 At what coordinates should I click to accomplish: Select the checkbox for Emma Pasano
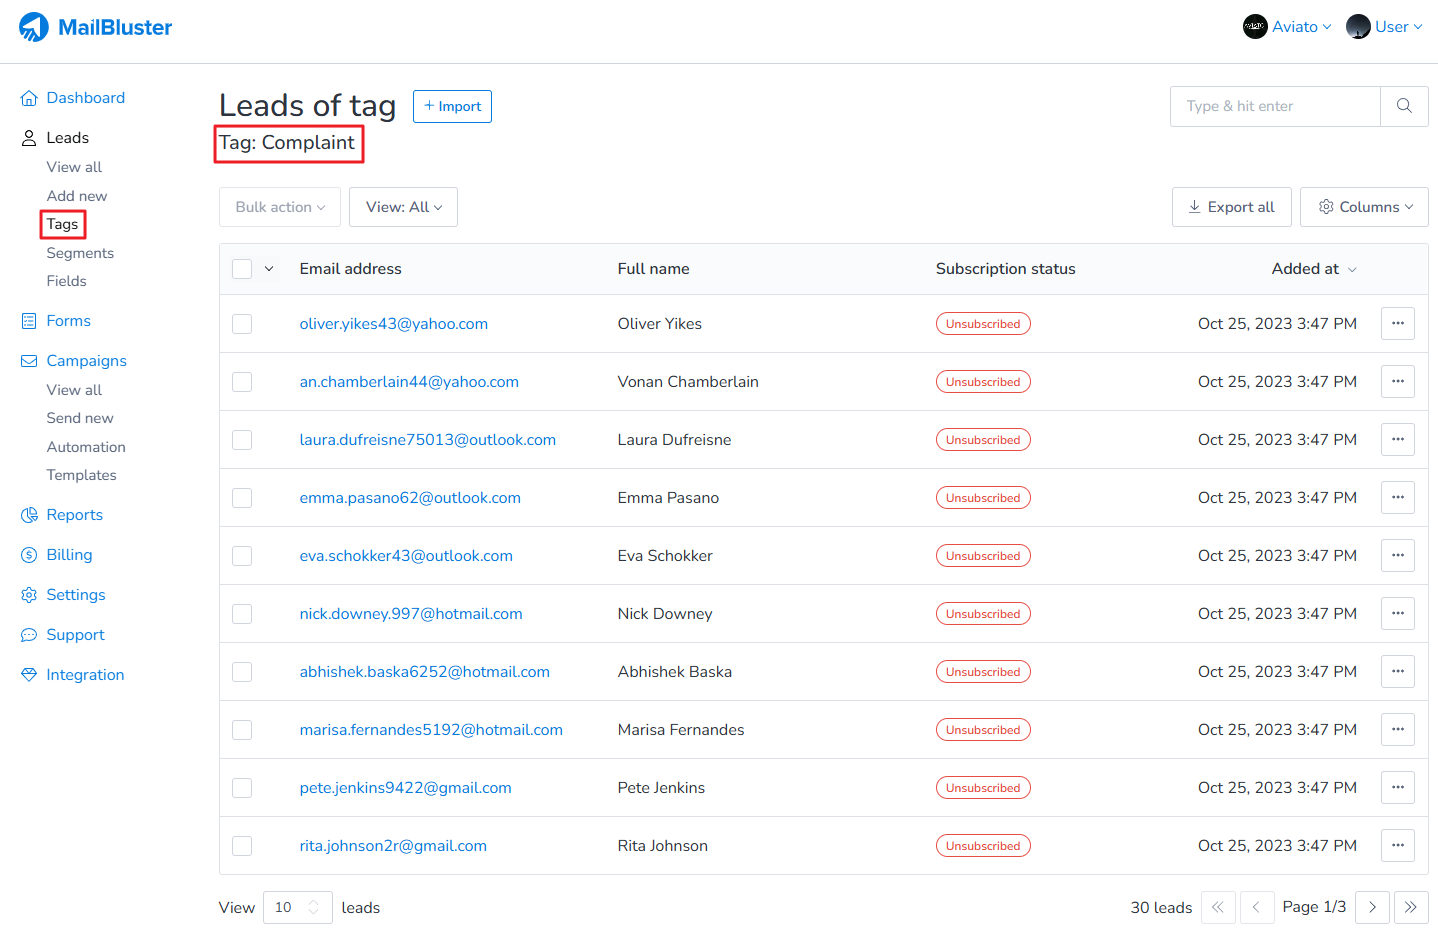coord(242,498)
